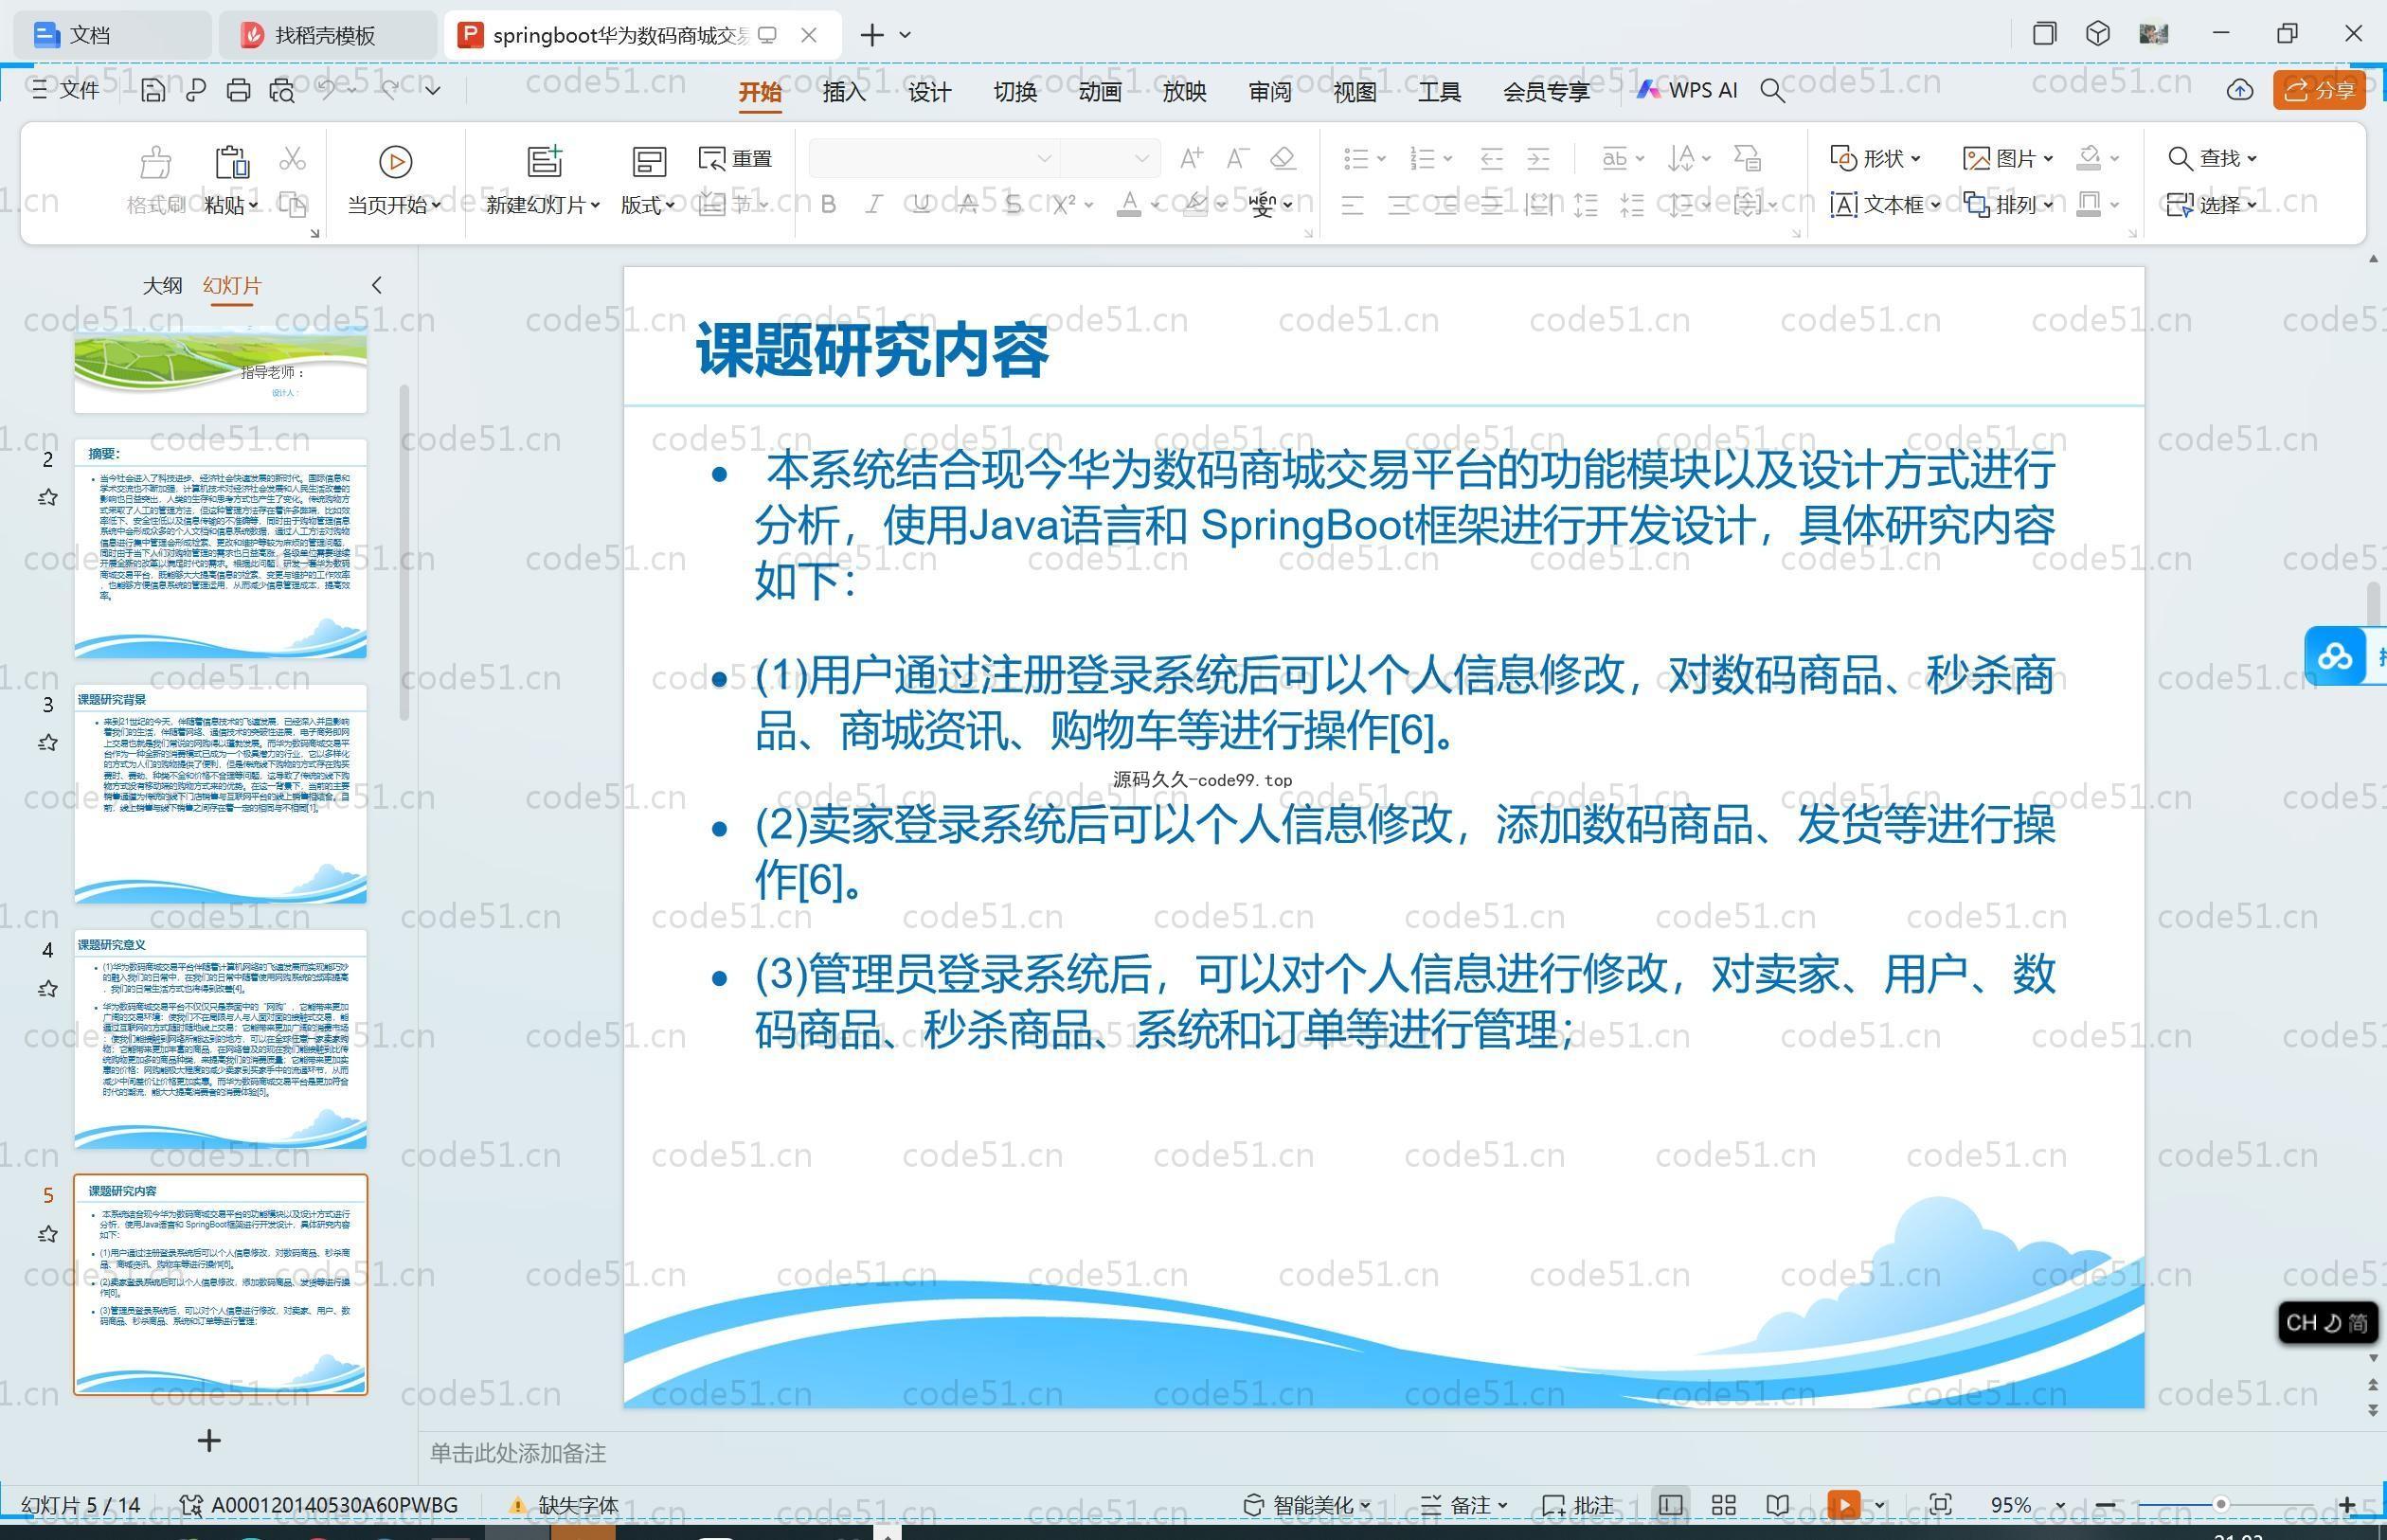Open the File (文件) menu
This screenshot has height=1540, width=2387.
tap(65, 90)
